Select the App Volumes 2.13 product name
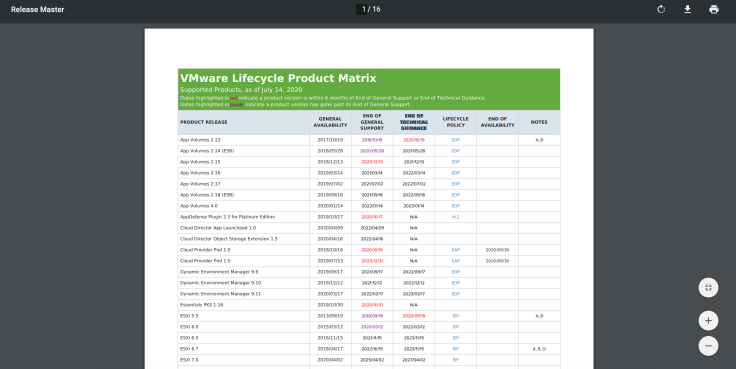The height and width of the screenshot is (369, 736). tap(200, 140)
